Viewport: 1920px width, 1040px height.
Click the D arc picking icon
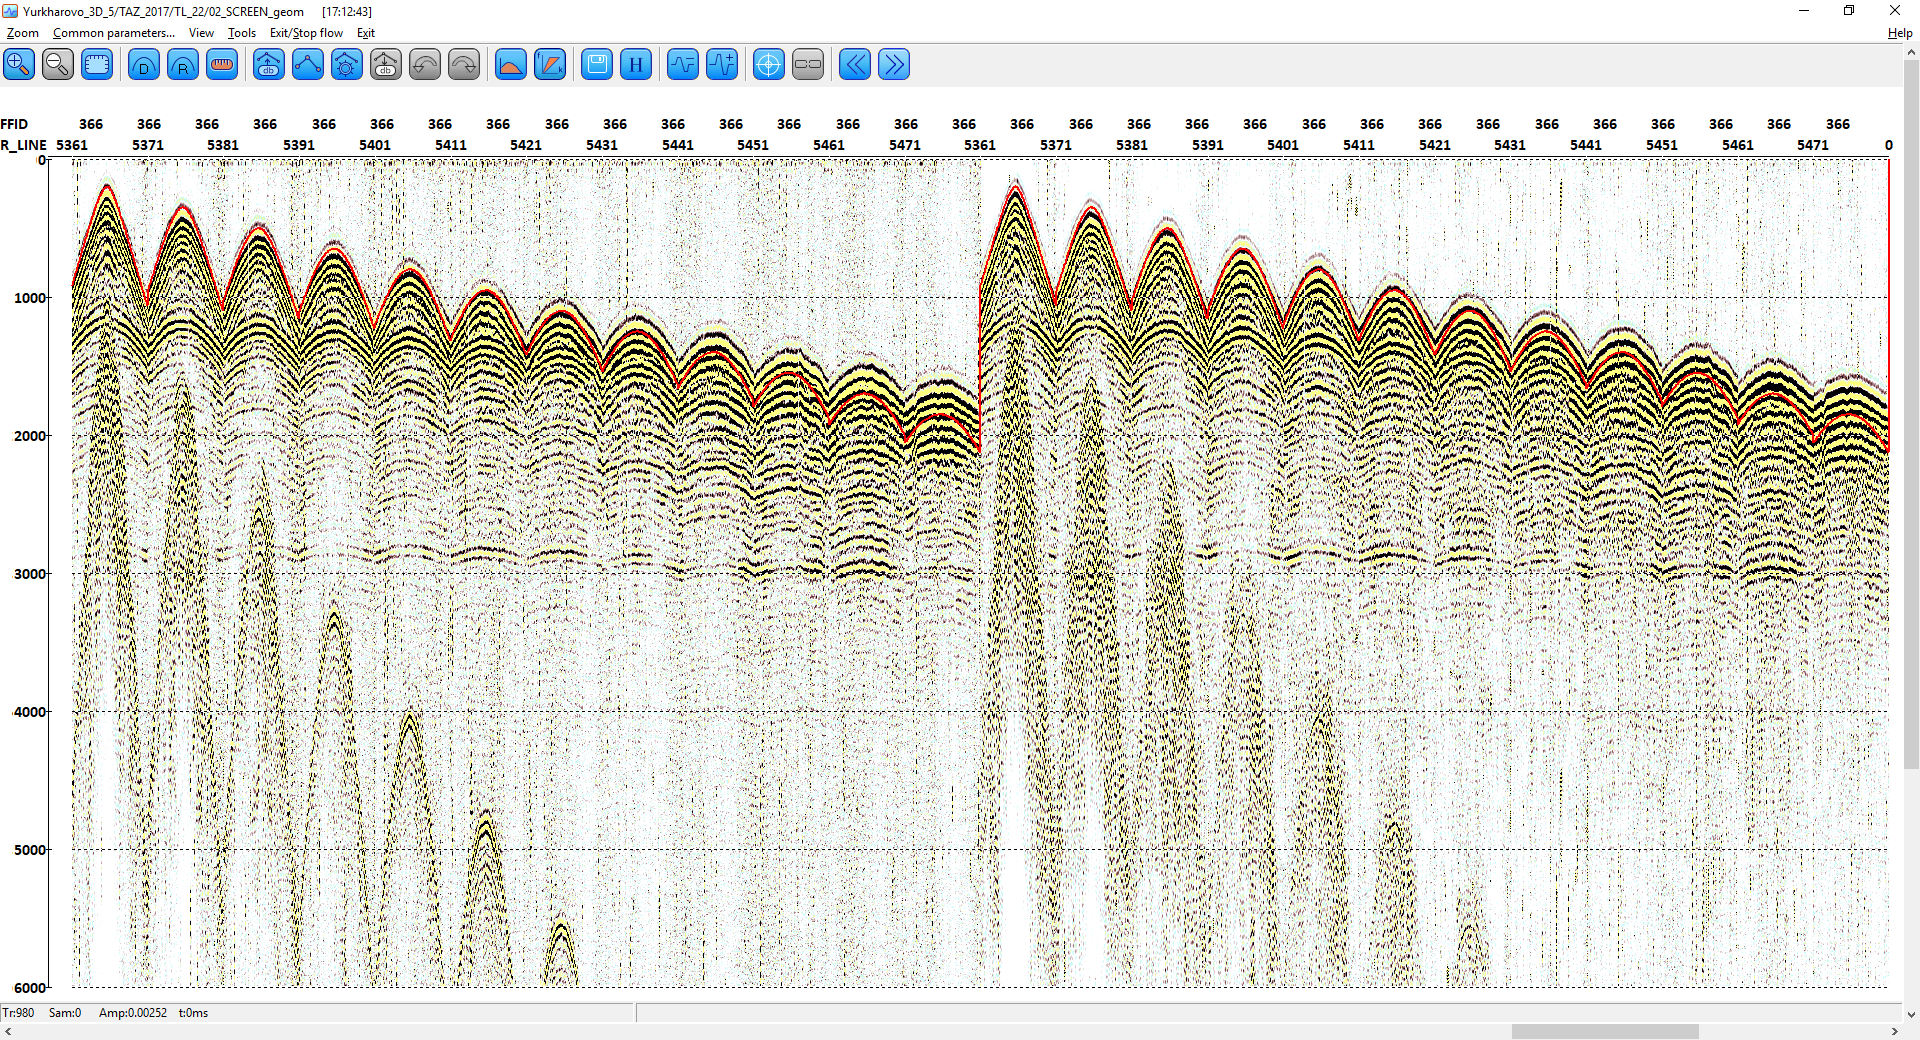[x=144, y=65]
